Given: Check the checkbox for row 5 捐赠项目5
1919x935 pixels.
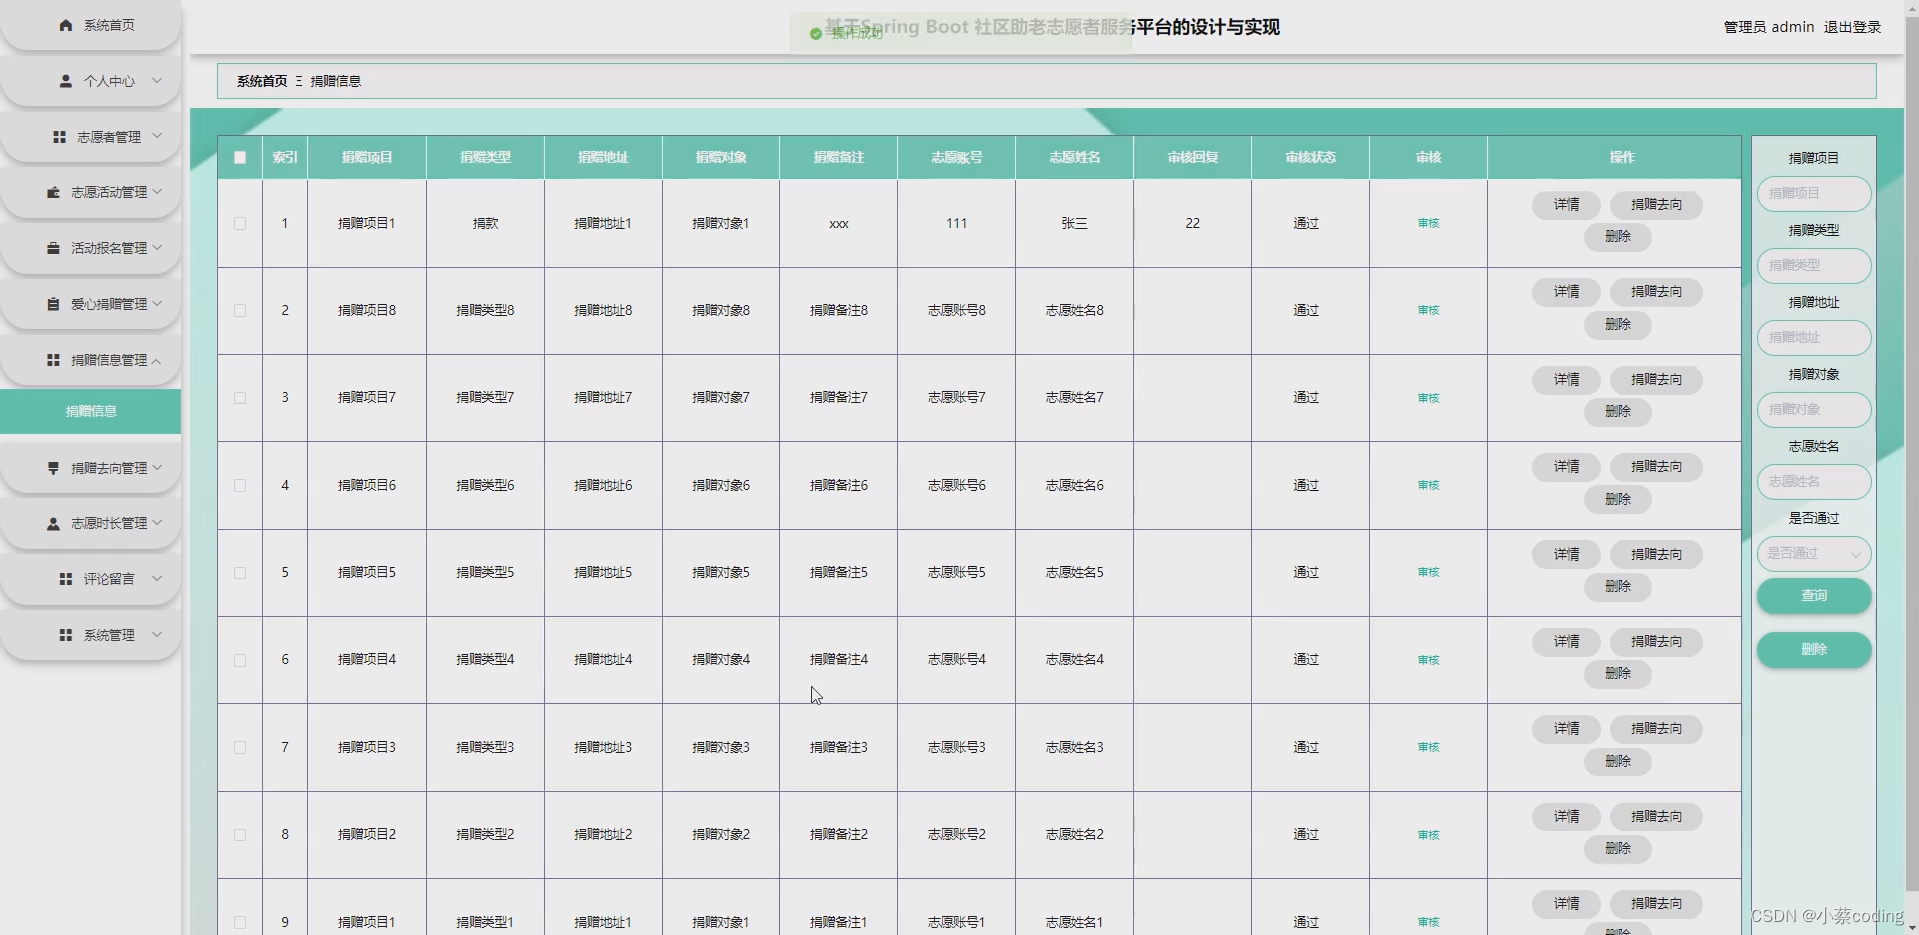Looking at the screenshot, I should 240,572.
